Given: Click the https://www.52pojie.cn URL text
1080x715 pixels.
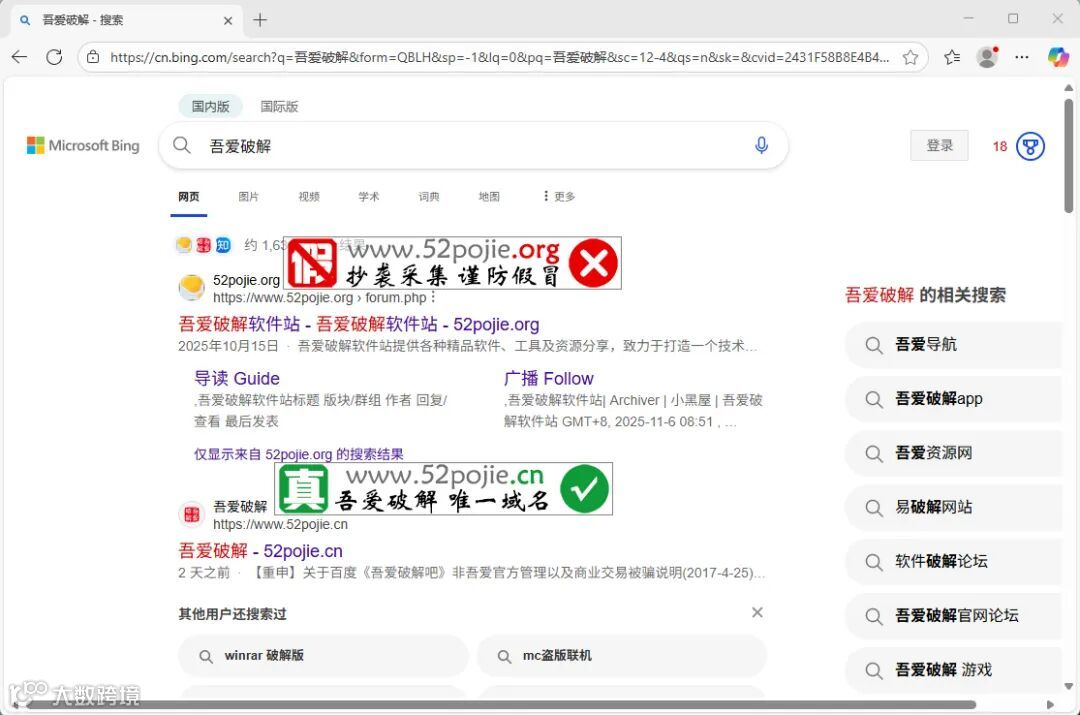Looking at the screenshot, I should 280,524.
